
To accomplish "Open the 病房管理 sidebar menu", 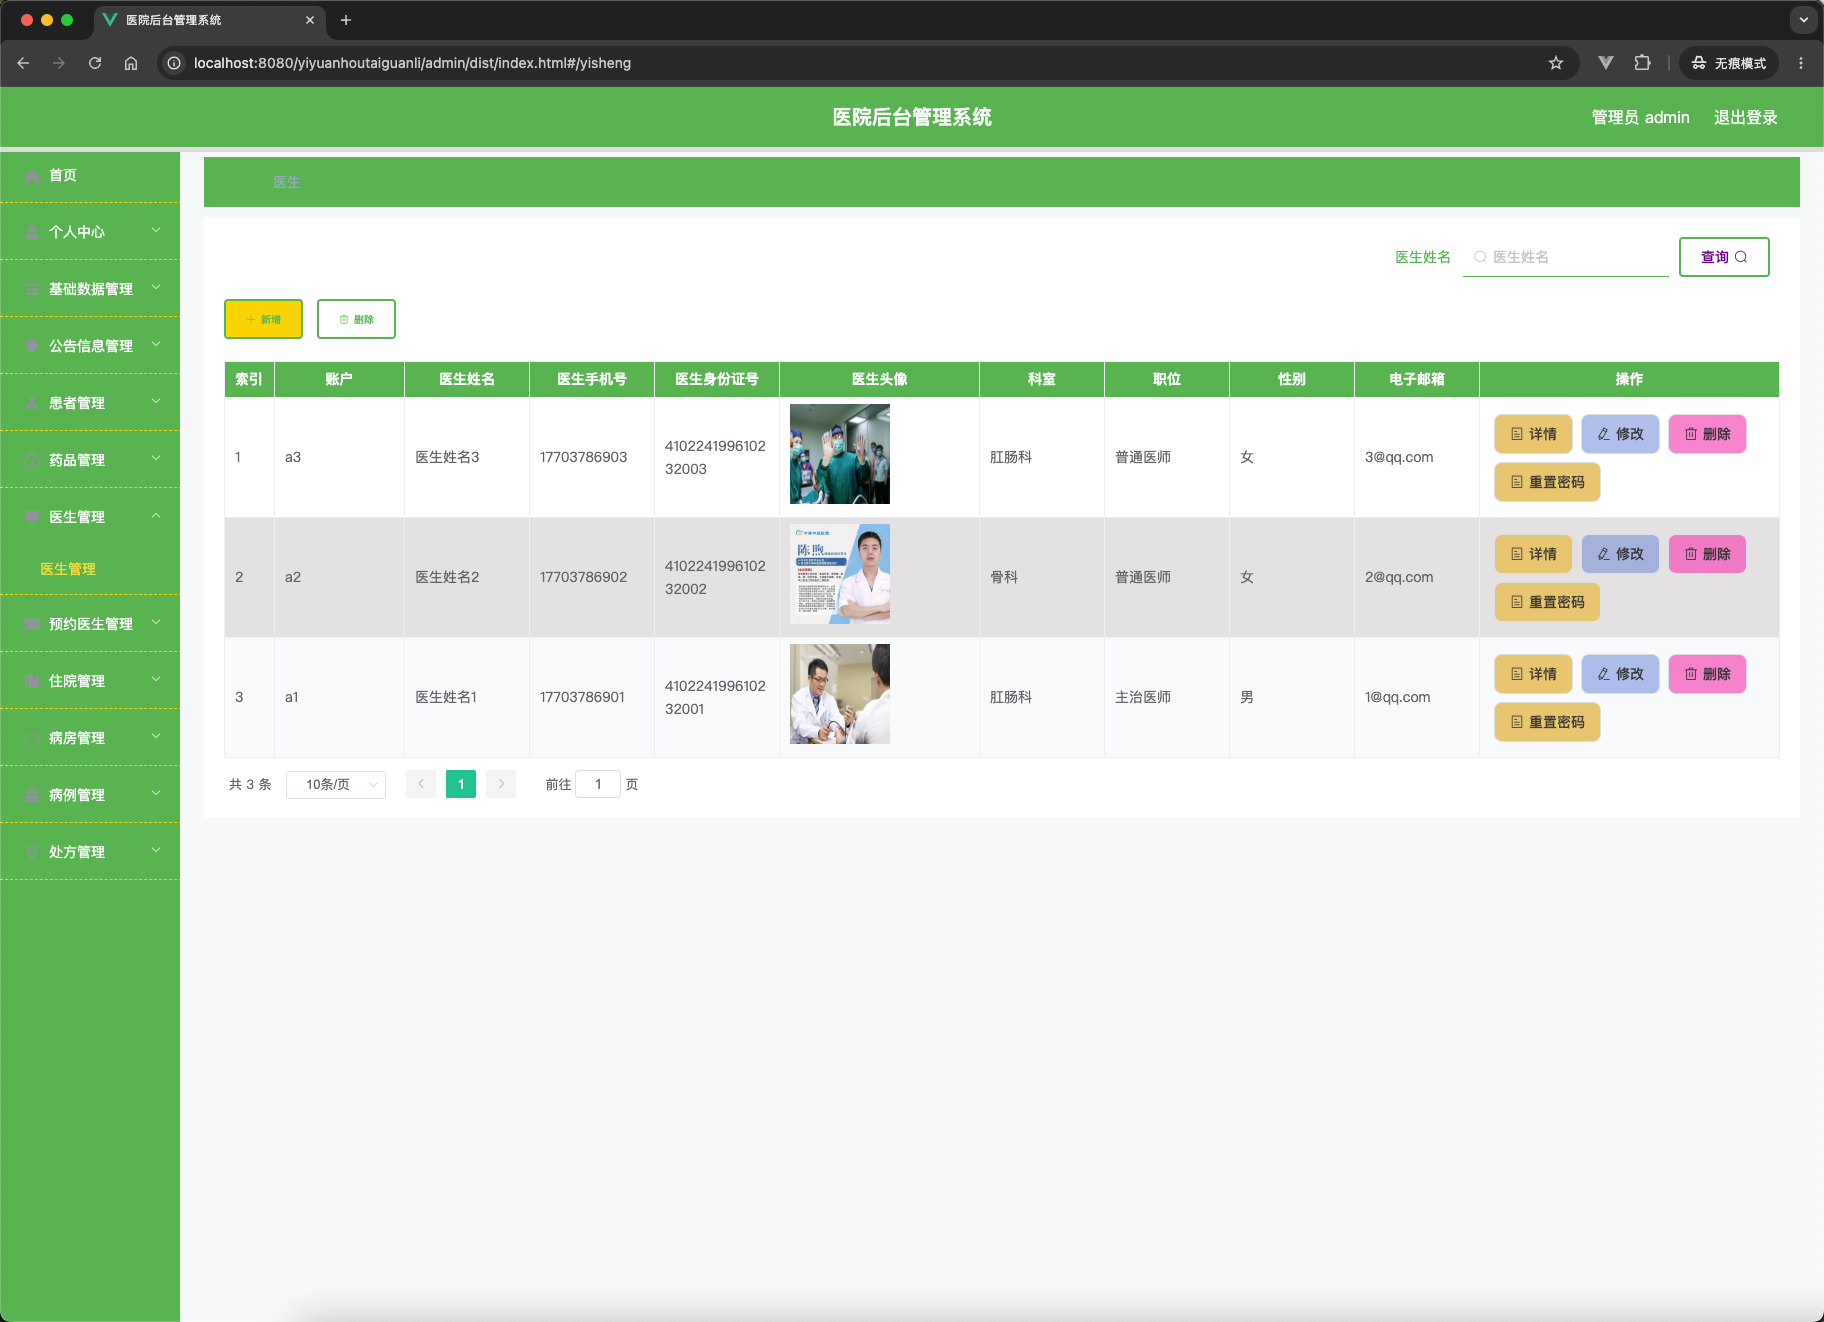I will click(90, 738).
